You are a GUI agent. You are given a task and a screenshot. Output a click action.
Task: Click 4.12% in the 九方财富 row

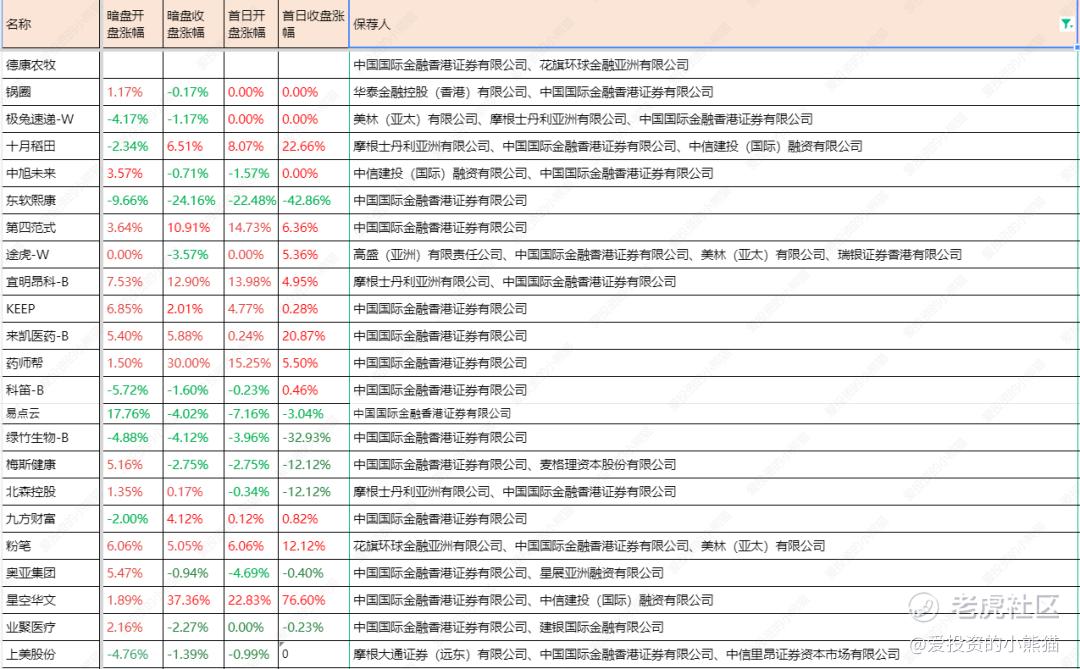[185, 519]
